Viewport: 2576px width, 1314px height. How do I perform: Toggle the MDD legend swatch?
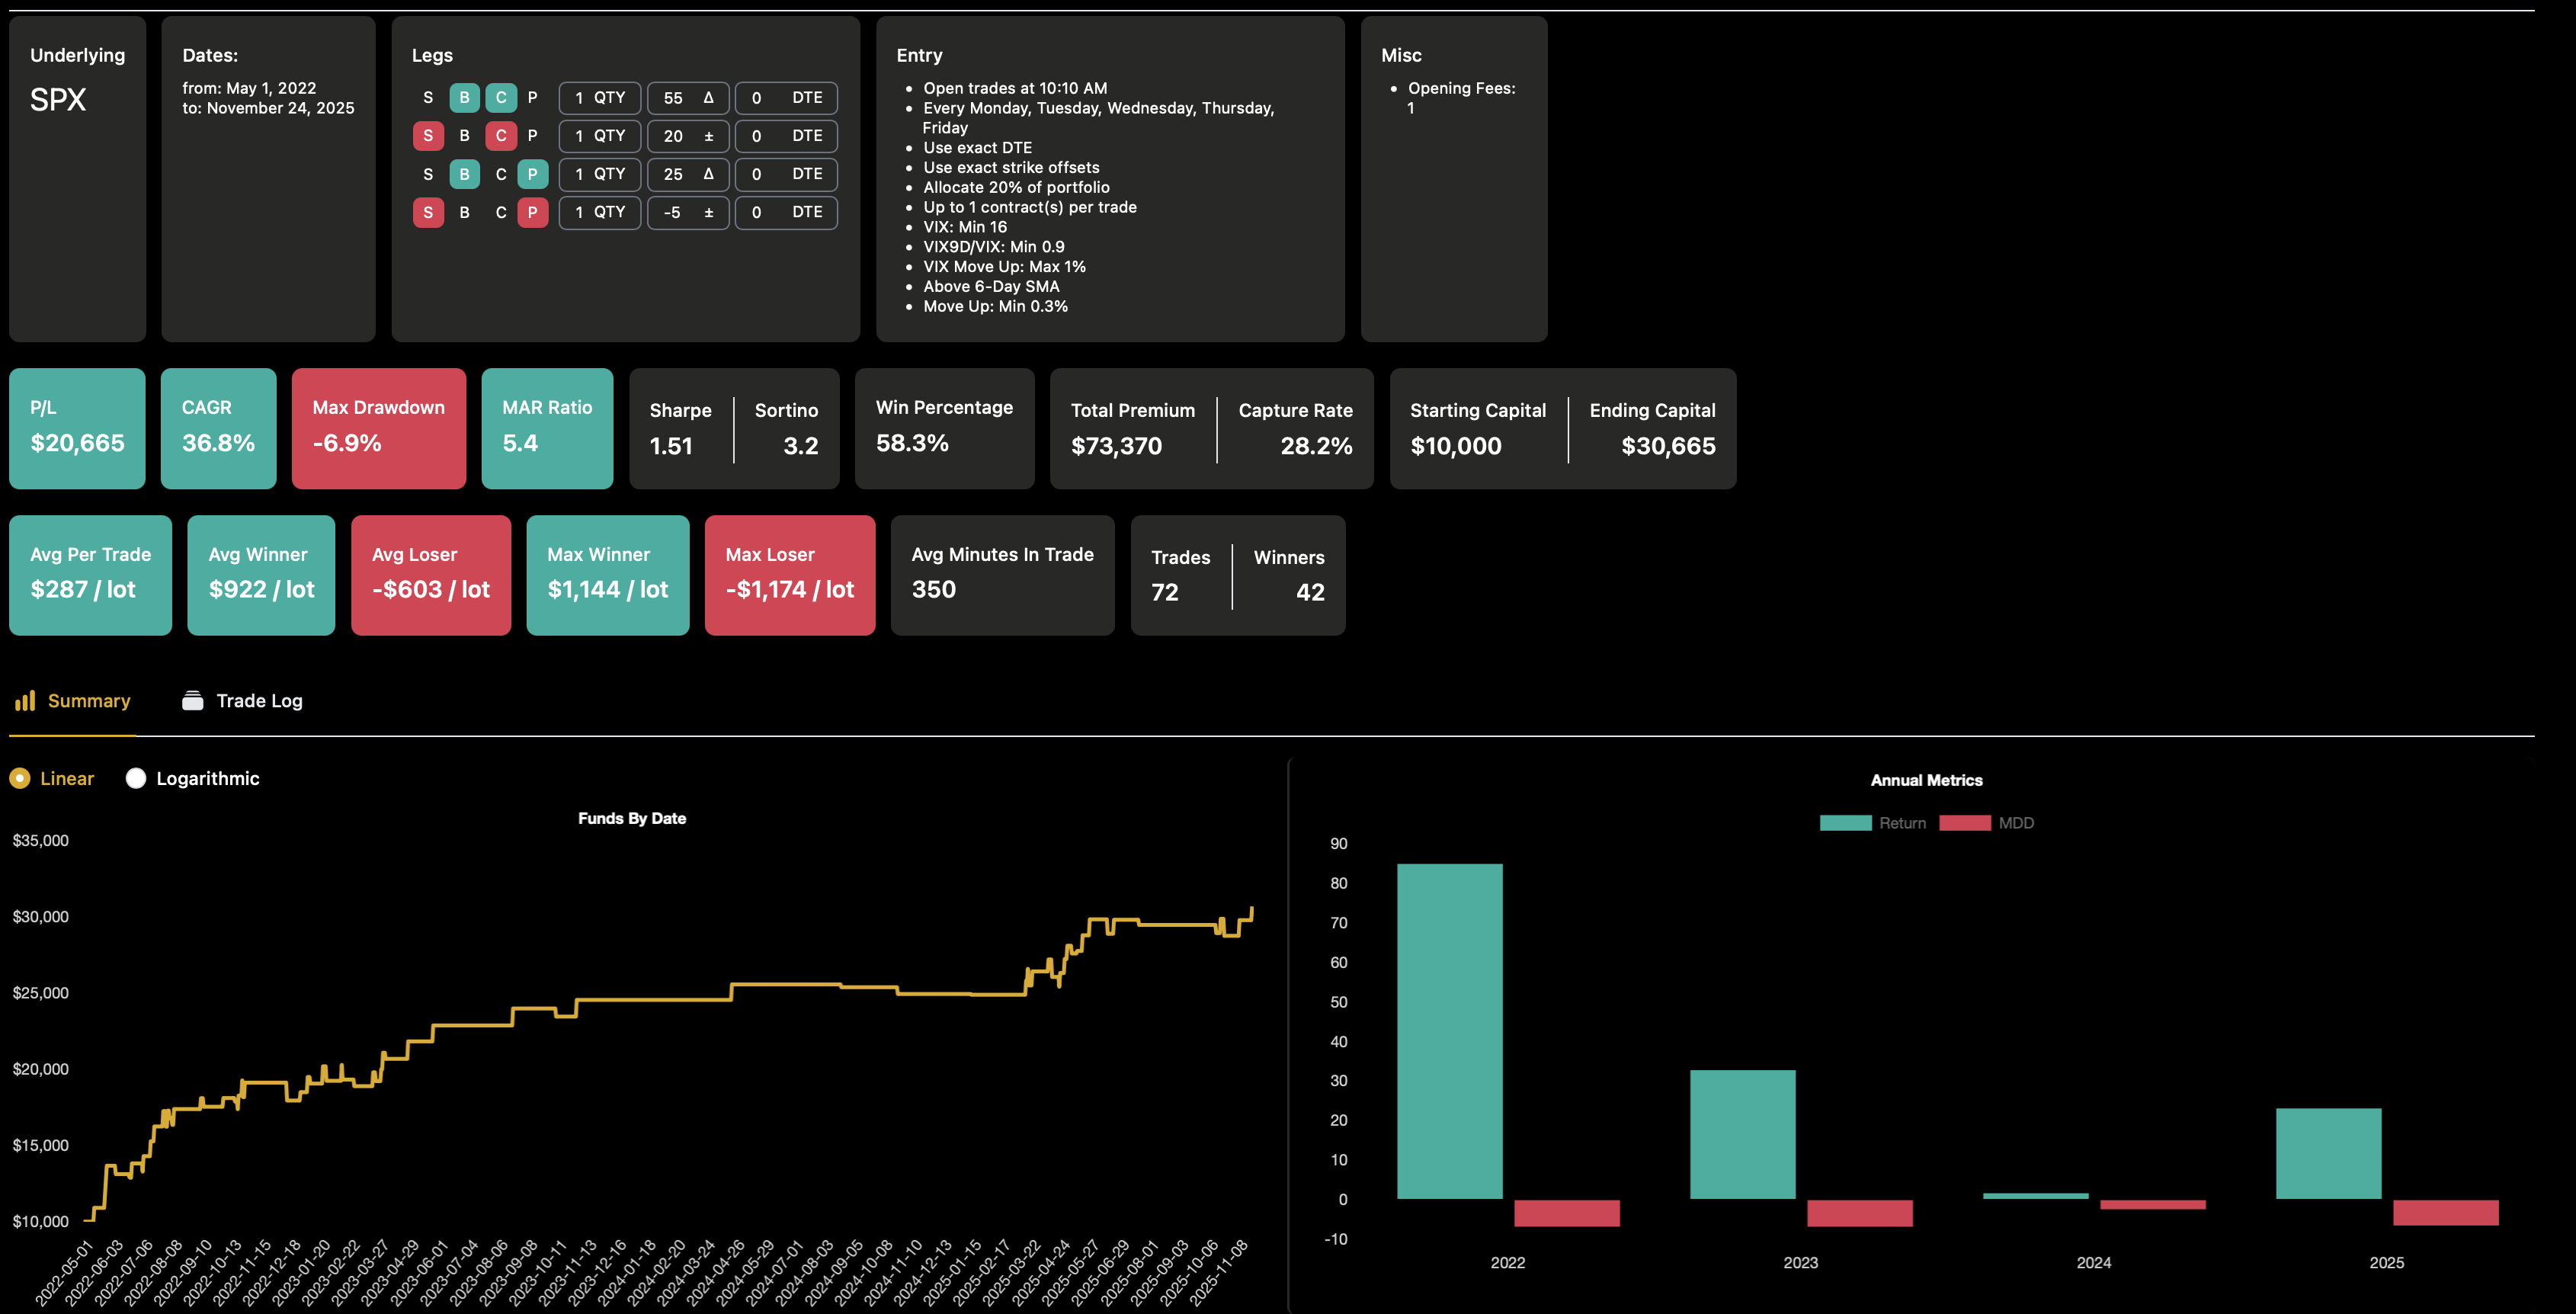click(x=1964, y=823)
